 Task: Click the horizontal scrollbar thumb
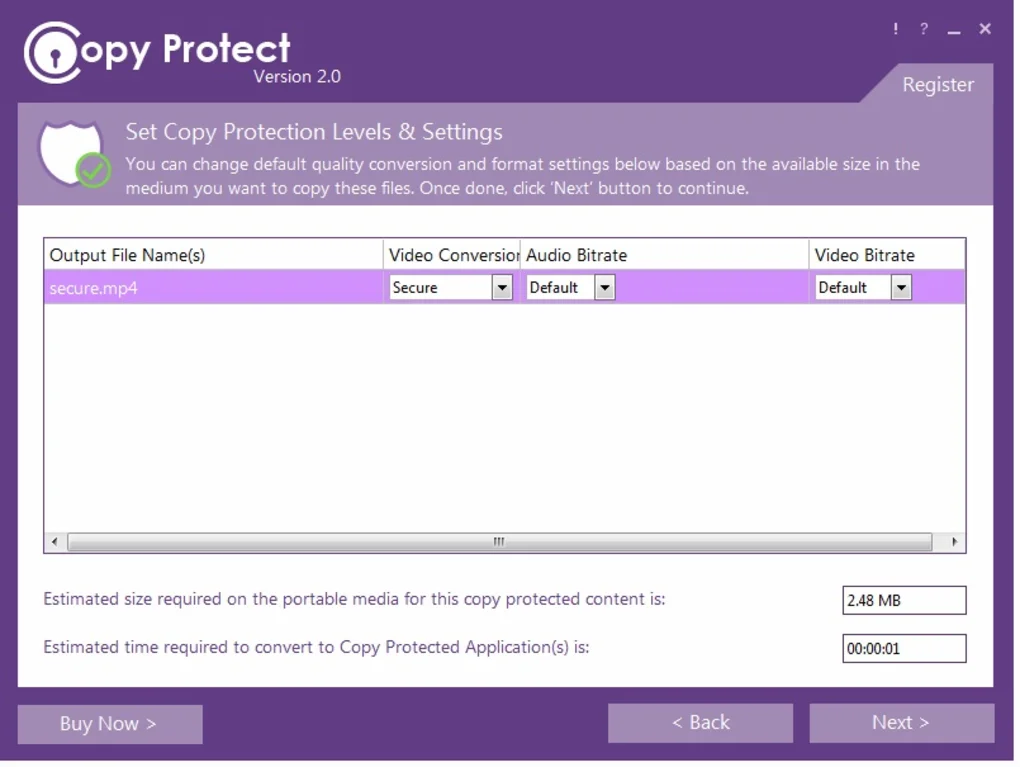pos(500,542)
